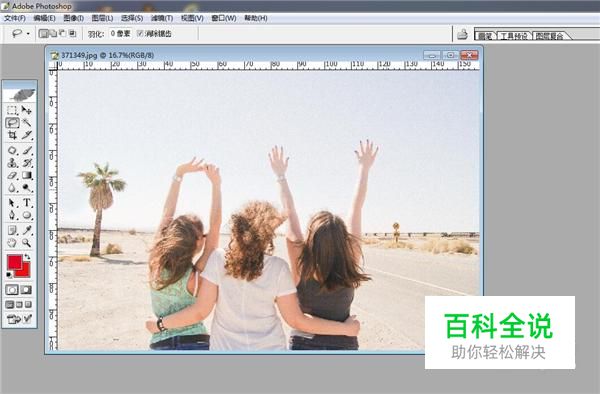Screen dimensions: 600x394
Task: Open the Help menu
Action: pyautogui.click(x=256, y=18)
